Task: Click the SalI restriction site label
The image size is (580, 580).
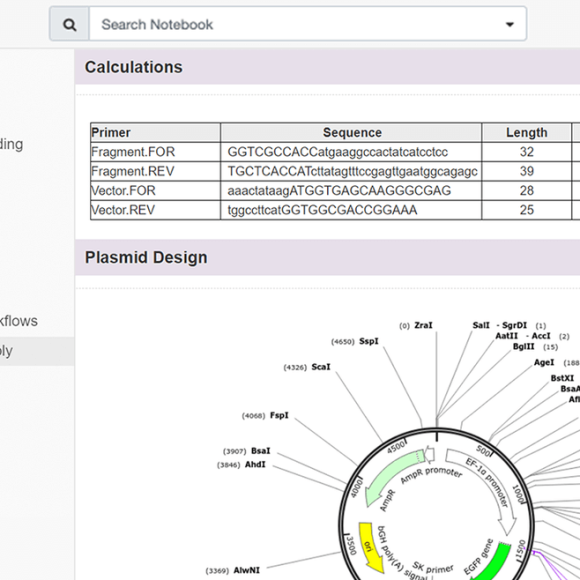Action: (x=481, y=325)
